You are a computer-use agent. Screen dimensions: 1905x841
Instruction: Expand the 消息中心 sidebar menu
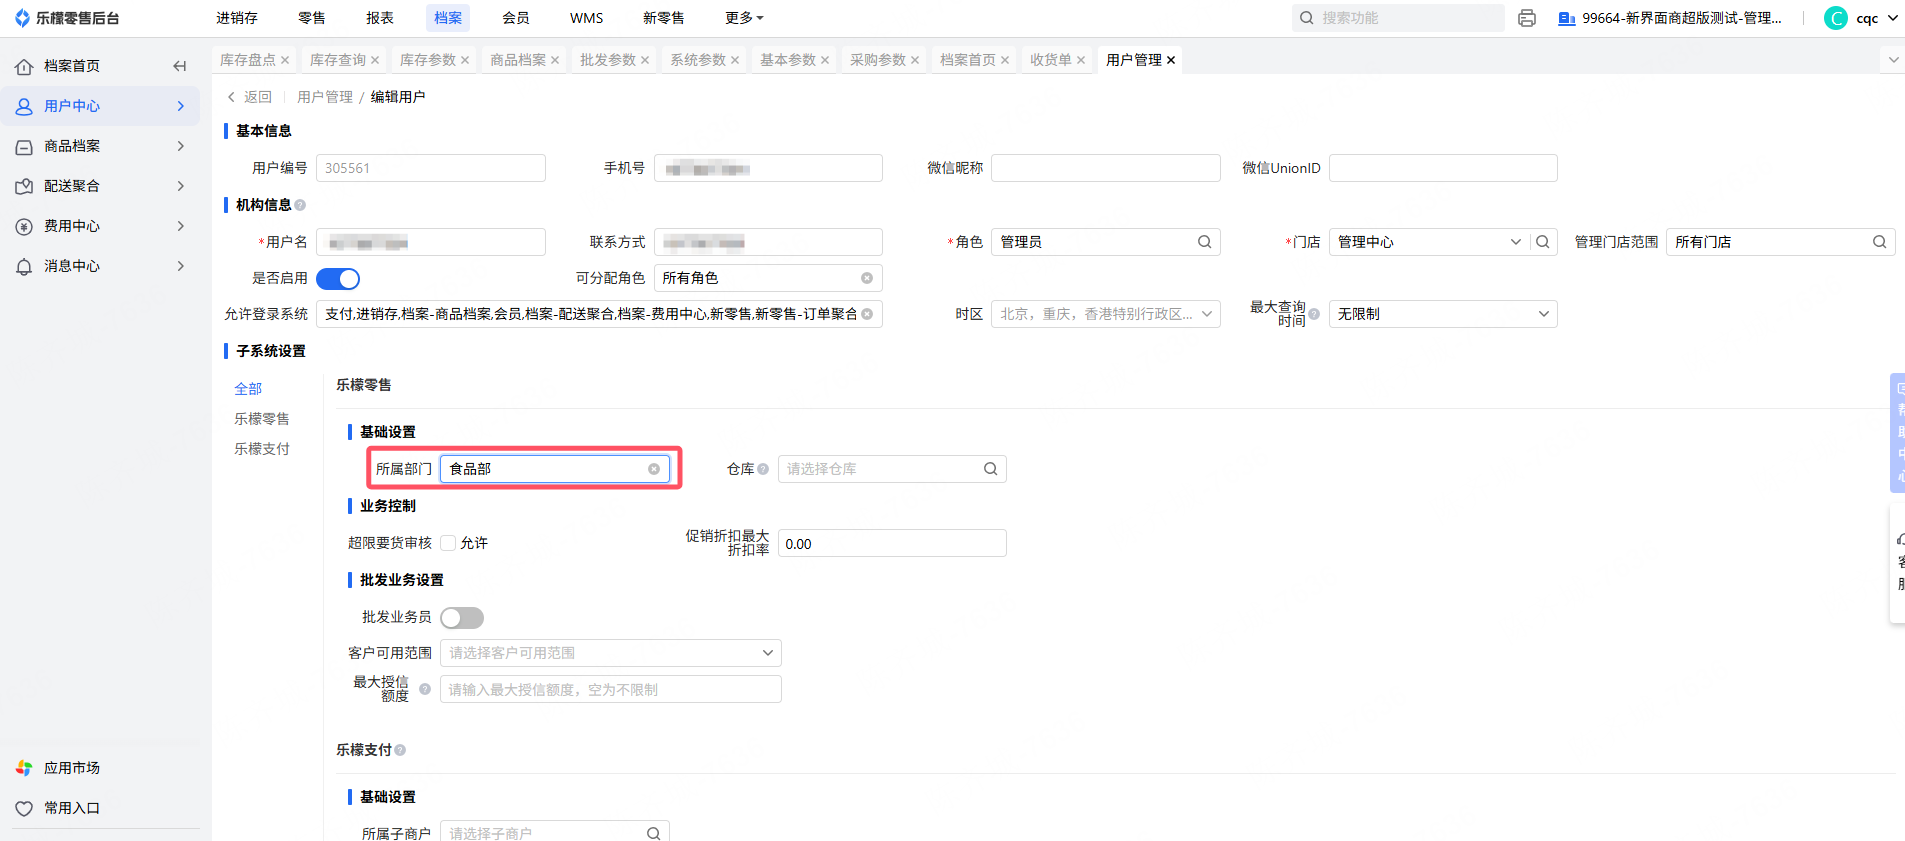click(x=100, y=266)
